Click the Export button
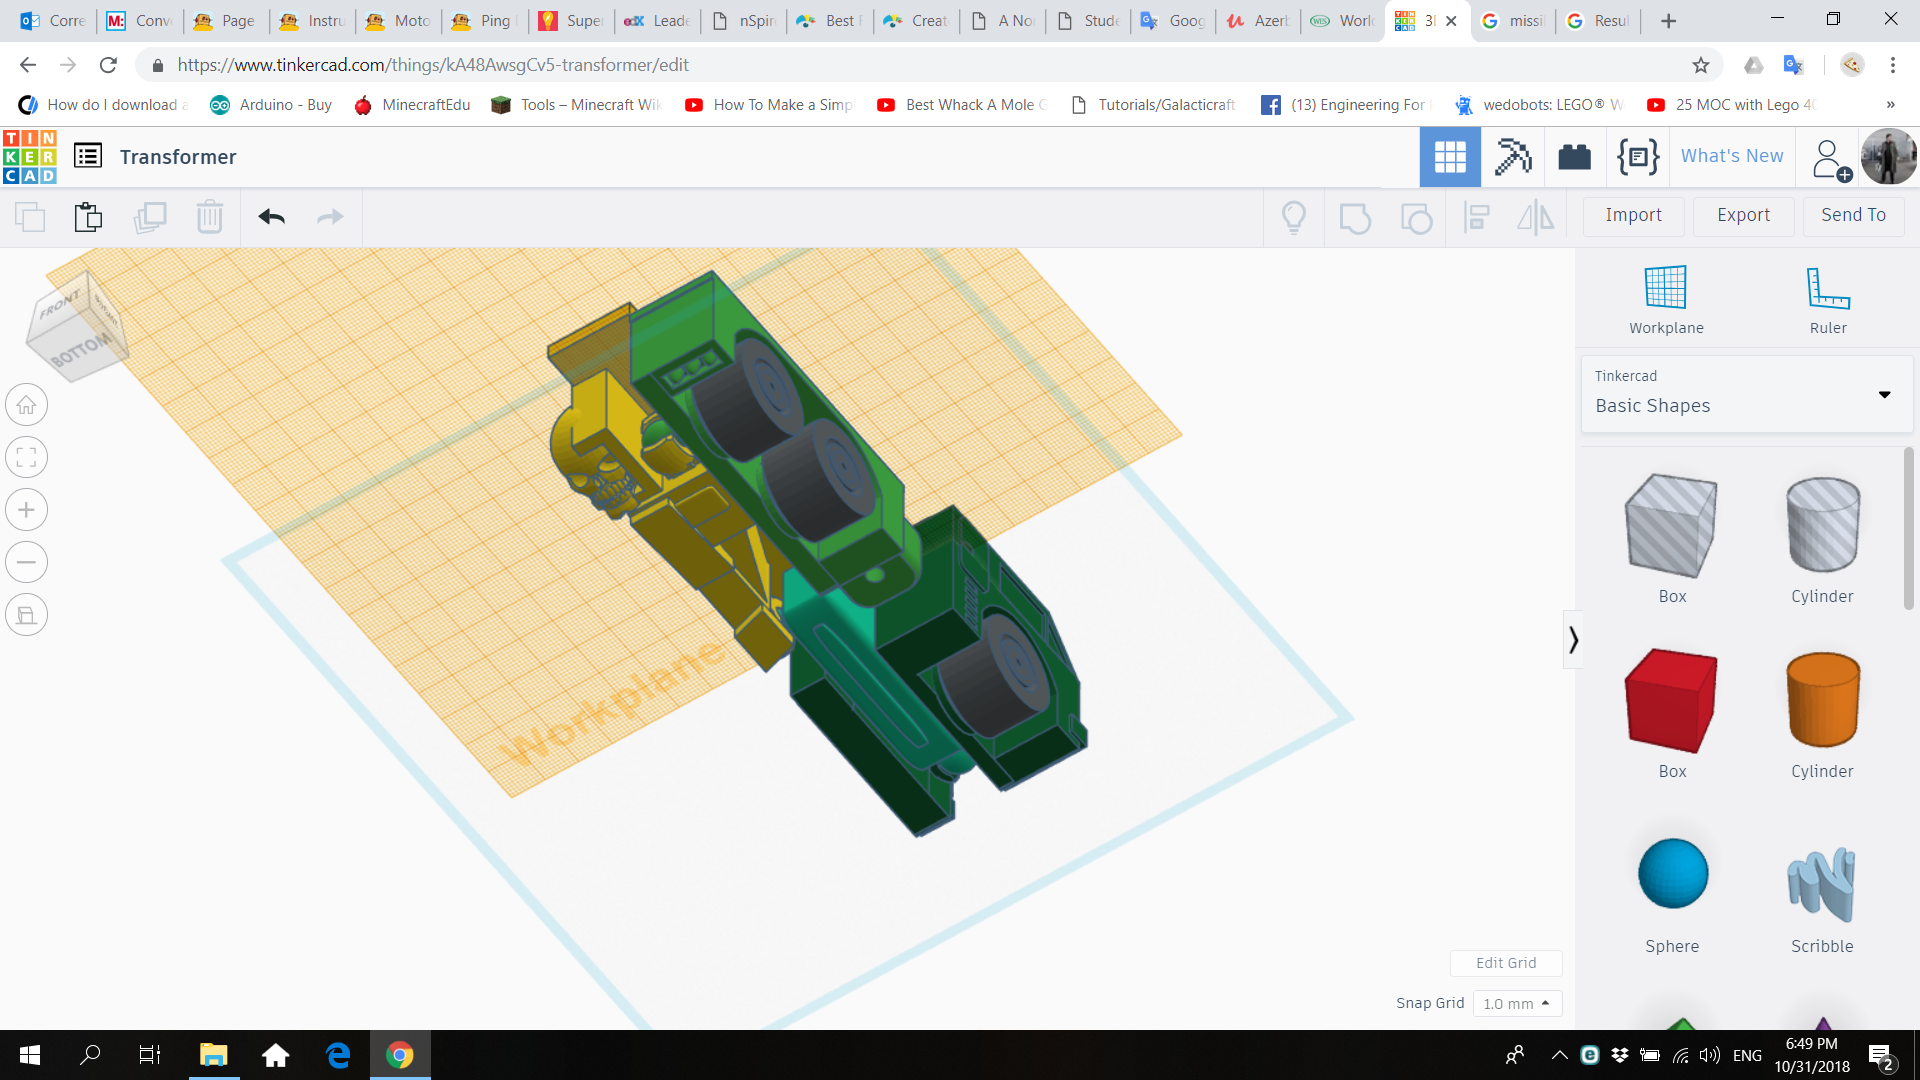 click(x=1743, y=215)
